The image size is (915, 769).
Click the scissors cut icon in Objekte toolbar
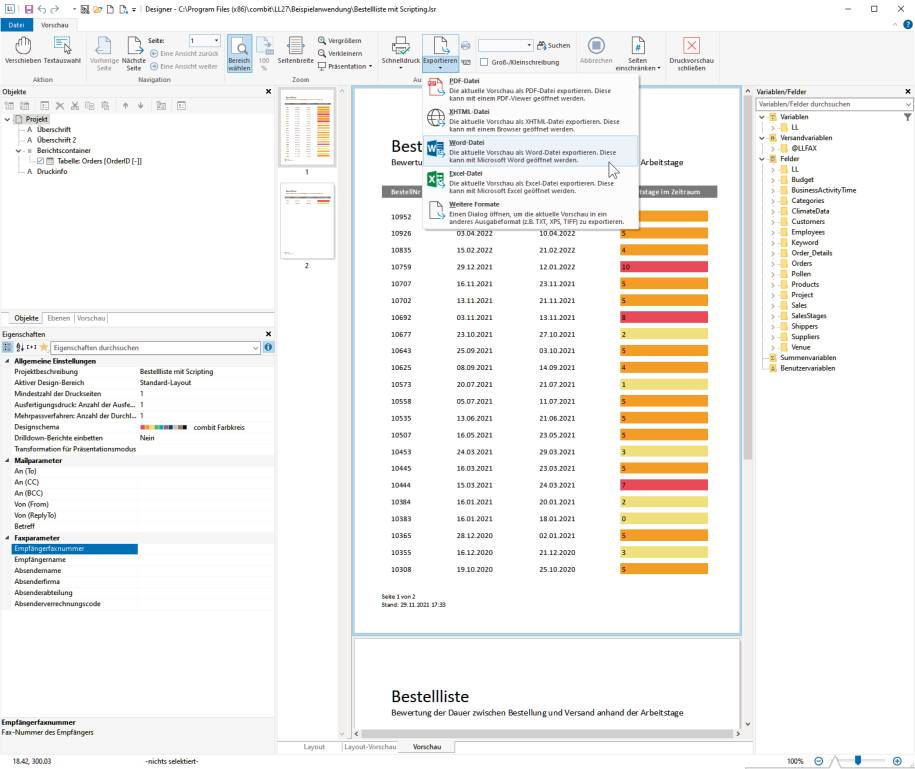click(x=75, y=106)
